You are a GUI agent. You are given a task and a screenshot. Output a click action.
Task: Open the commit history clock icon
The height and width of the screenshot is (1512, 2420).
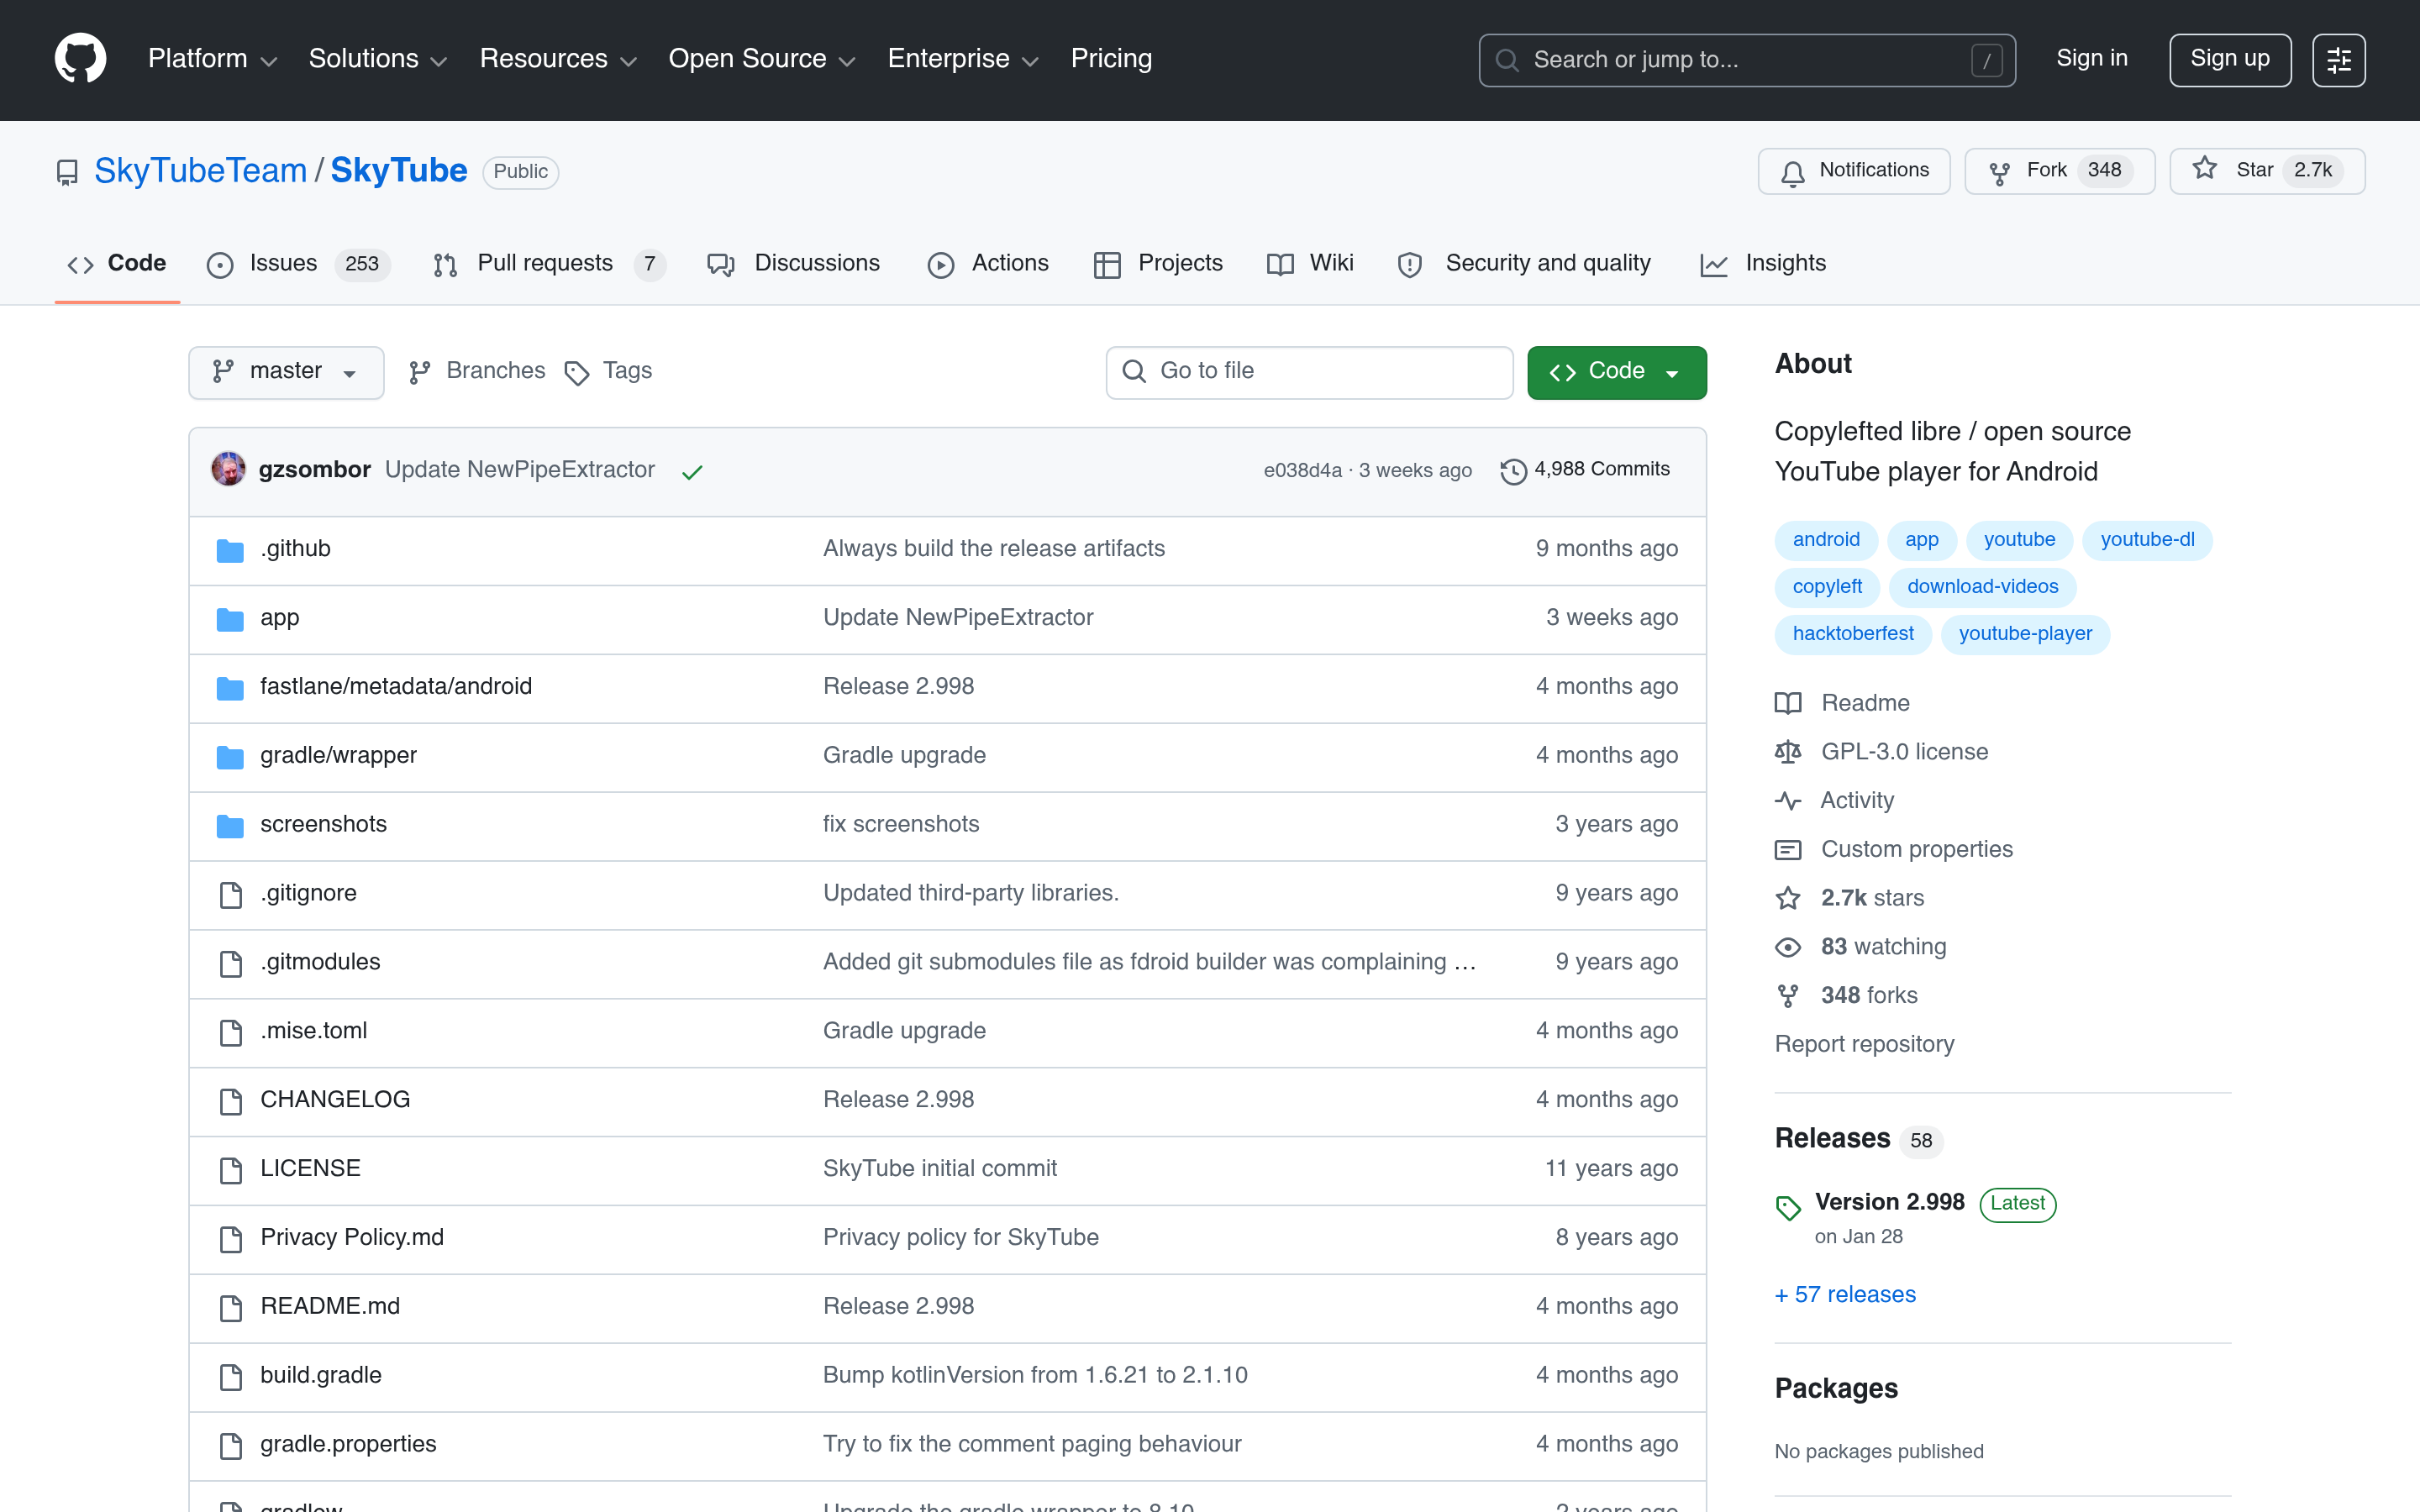click(1514, 471)
